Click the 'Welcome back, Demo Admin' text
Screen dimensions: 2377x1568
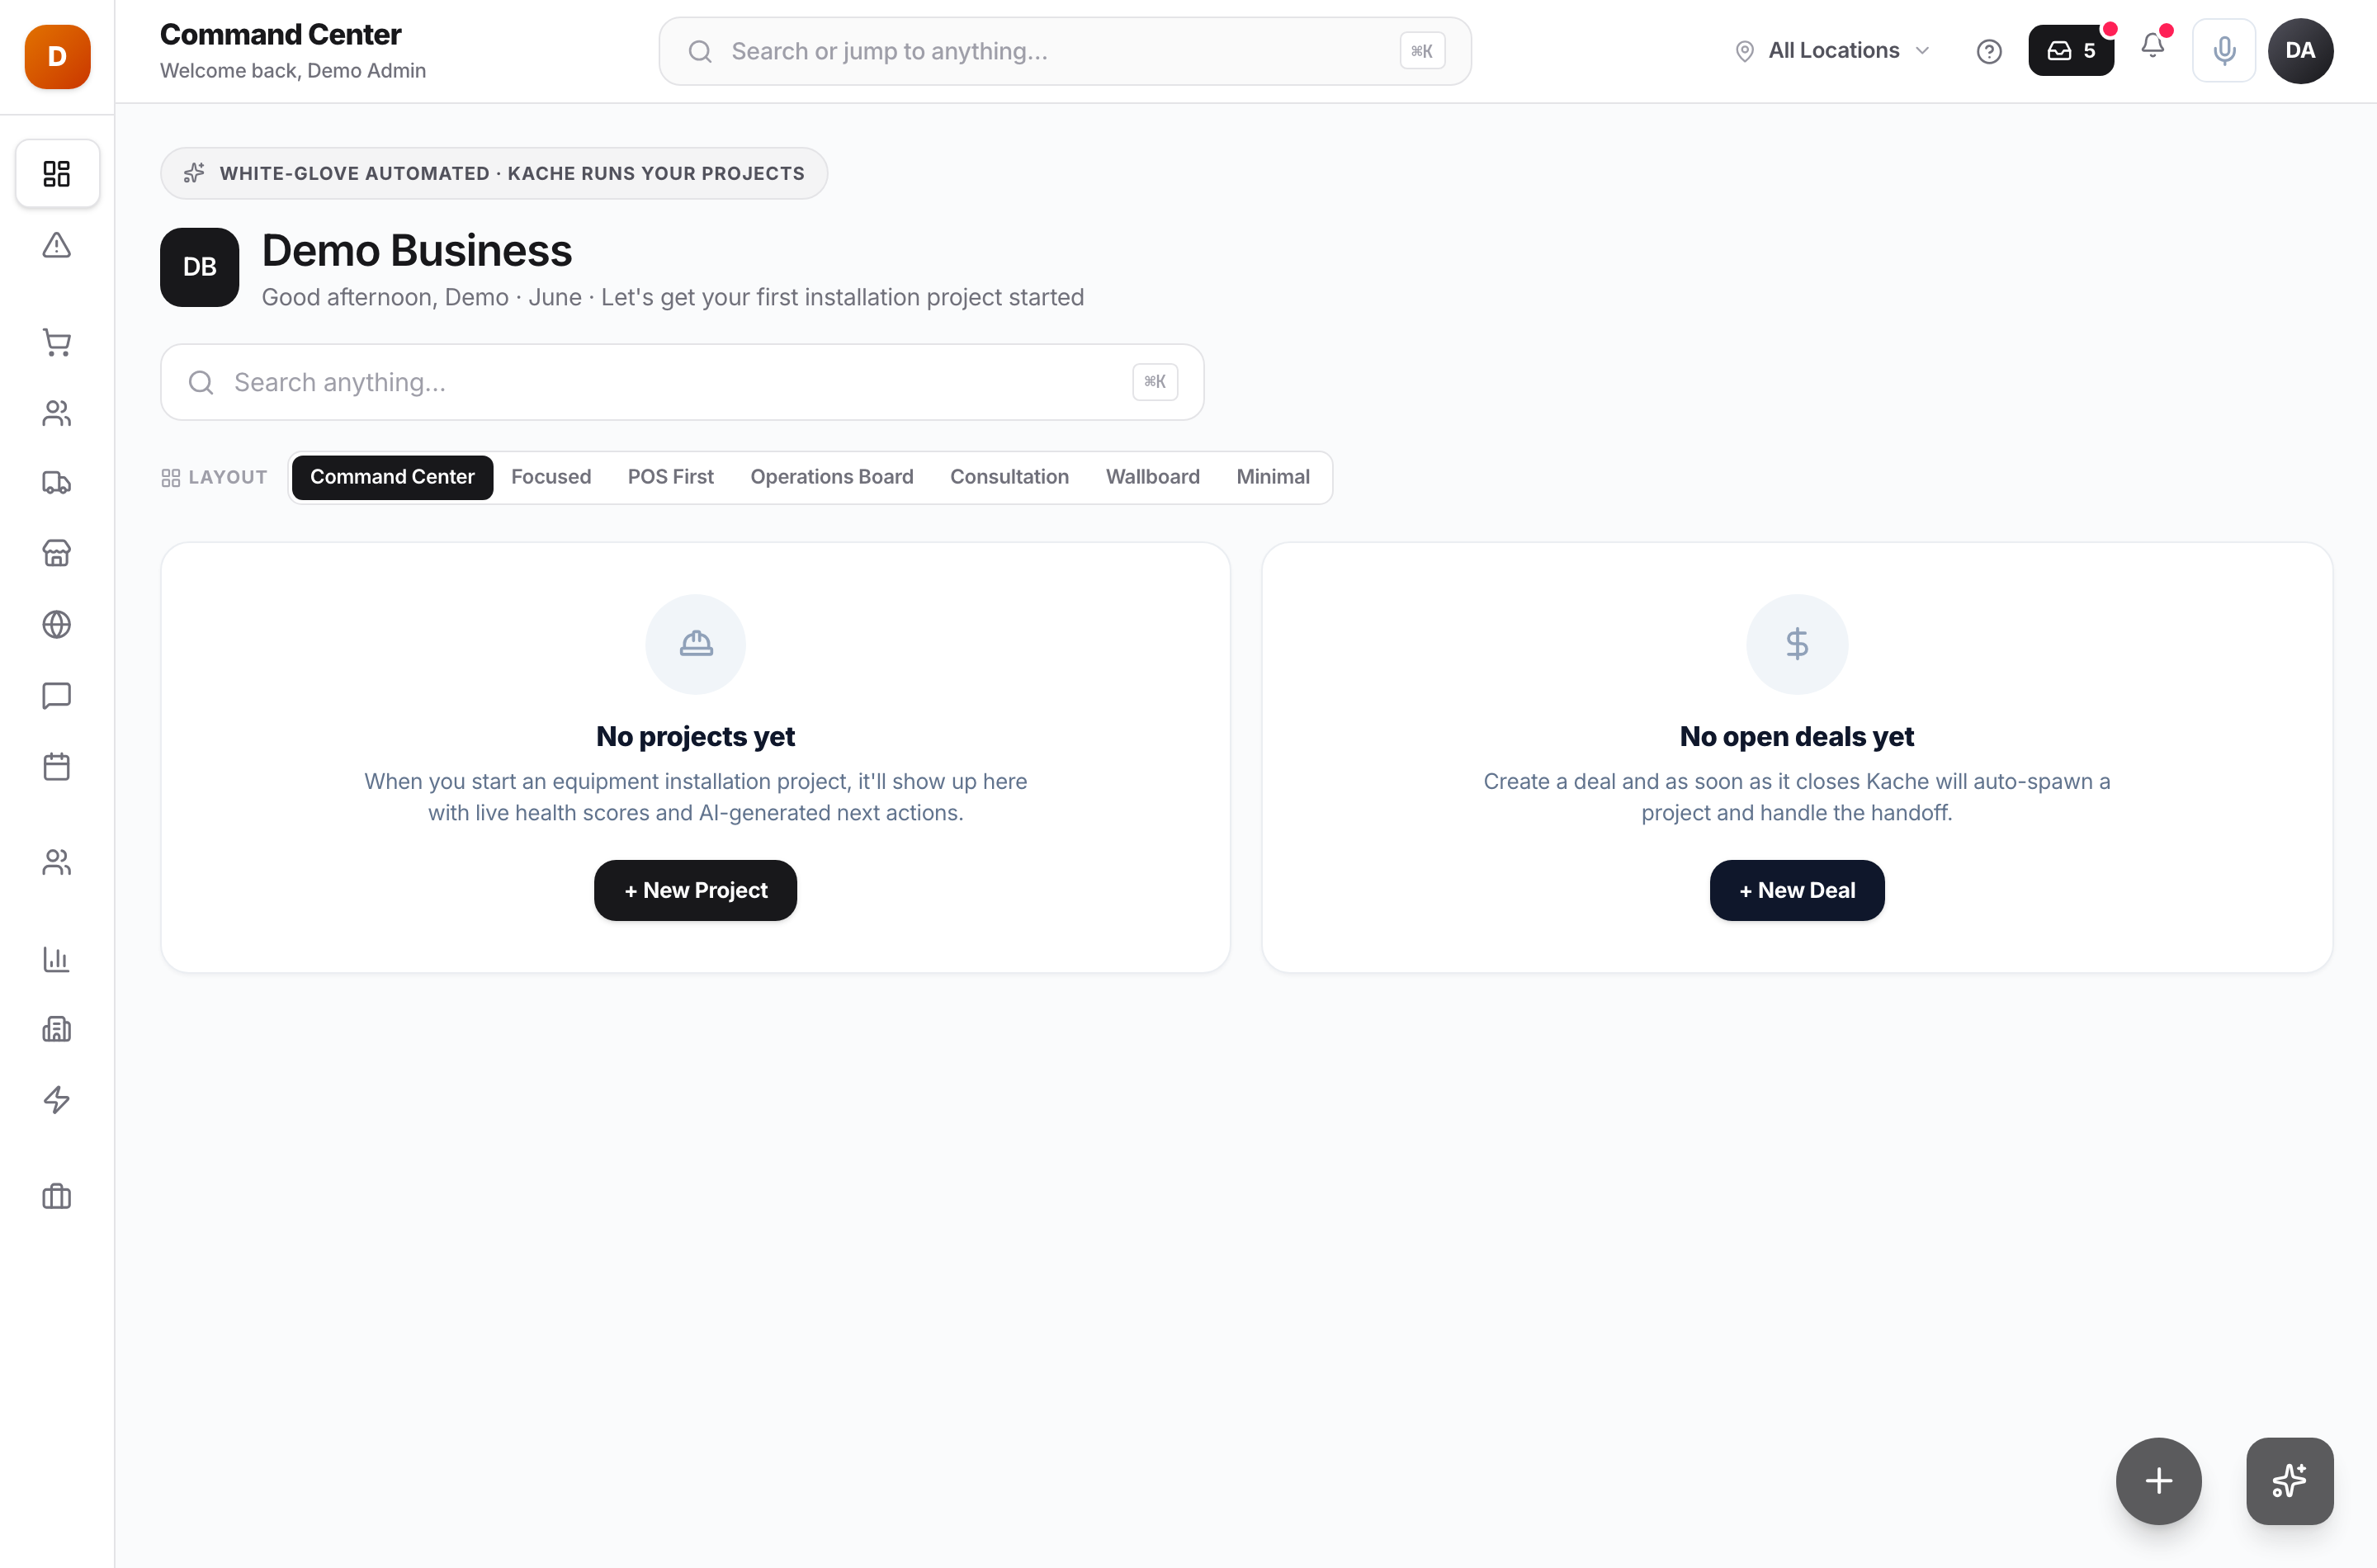coord(293,70)
